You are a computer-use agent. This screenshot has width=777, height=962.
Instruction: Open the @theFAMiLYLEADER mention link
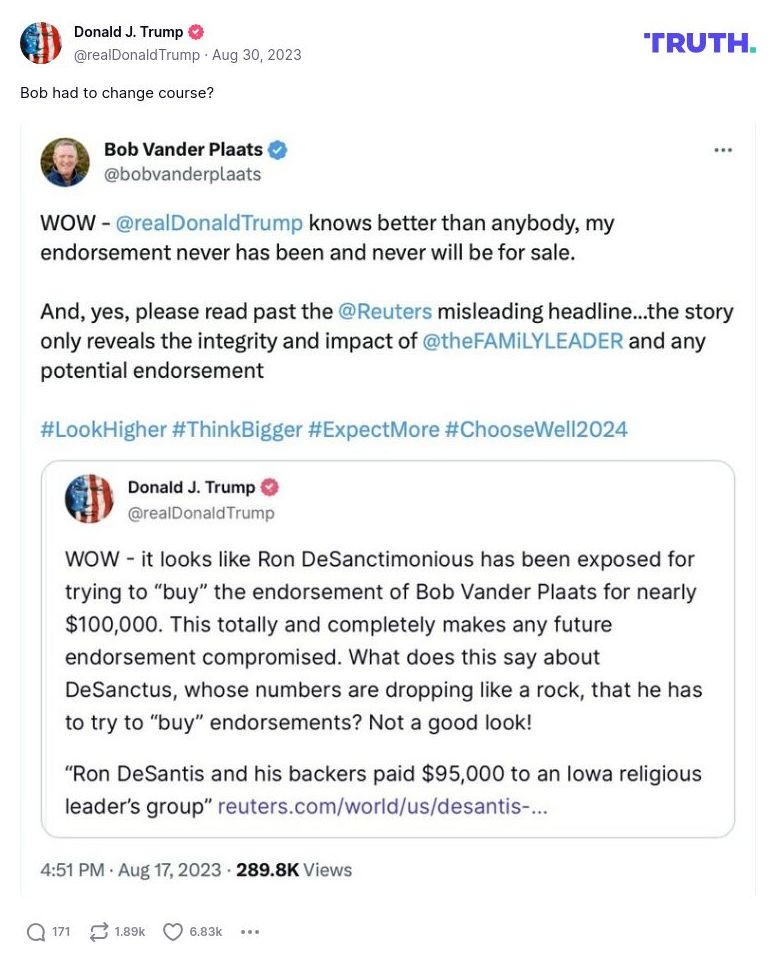(x=523, y=340)
